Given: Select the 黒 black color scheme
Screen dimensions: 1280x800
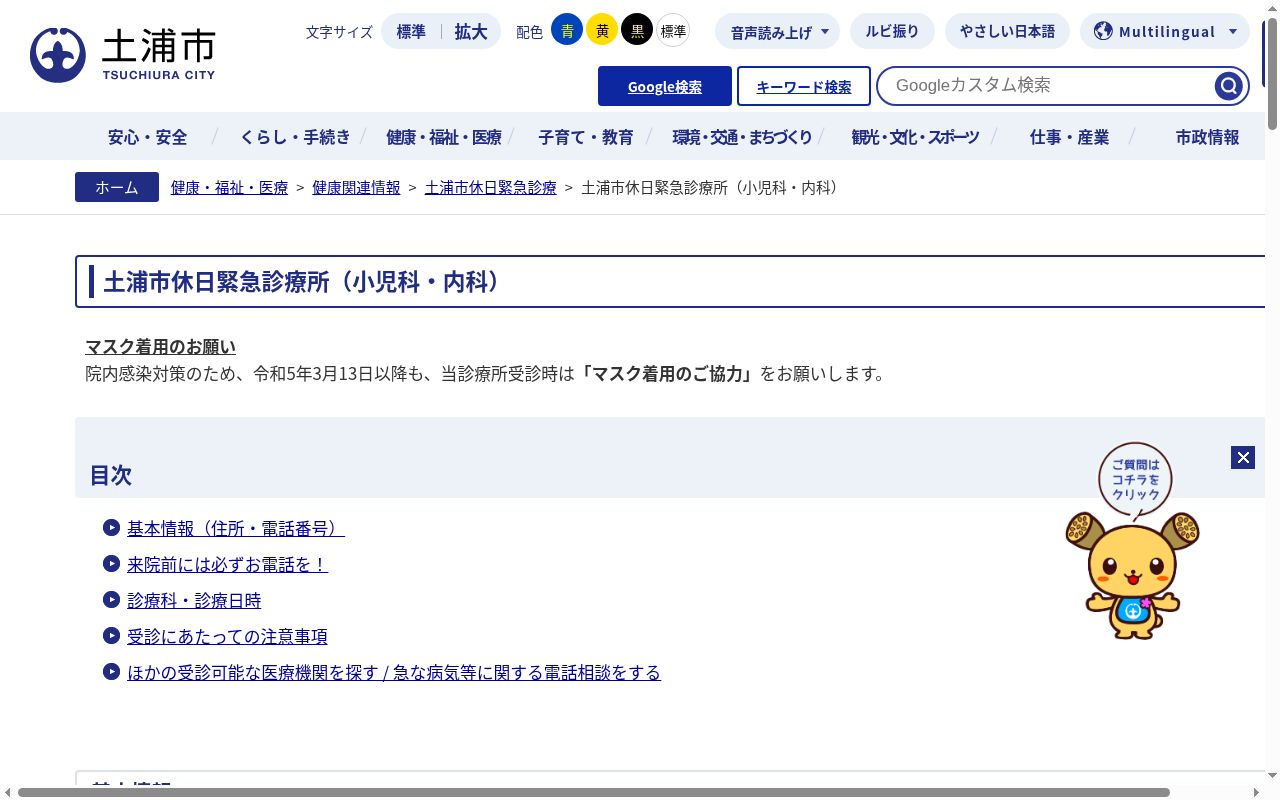Looking at the screenshot, I should [x=637, y=30].
